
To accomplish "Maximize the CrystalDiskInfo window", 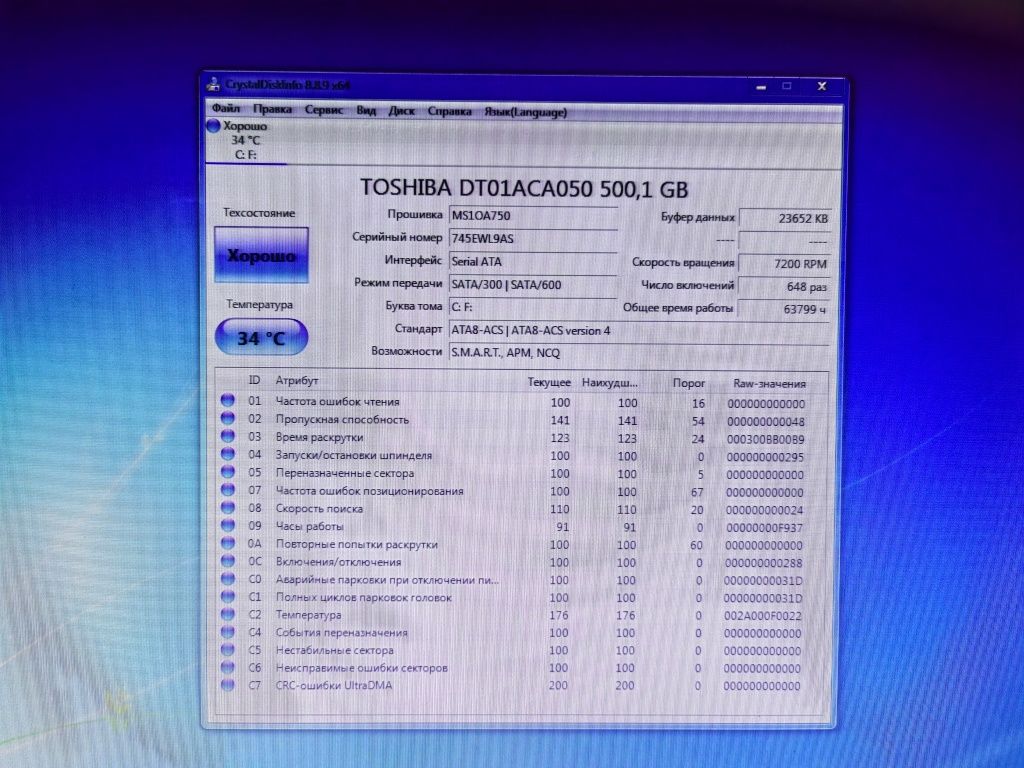I will coord(787,86).
